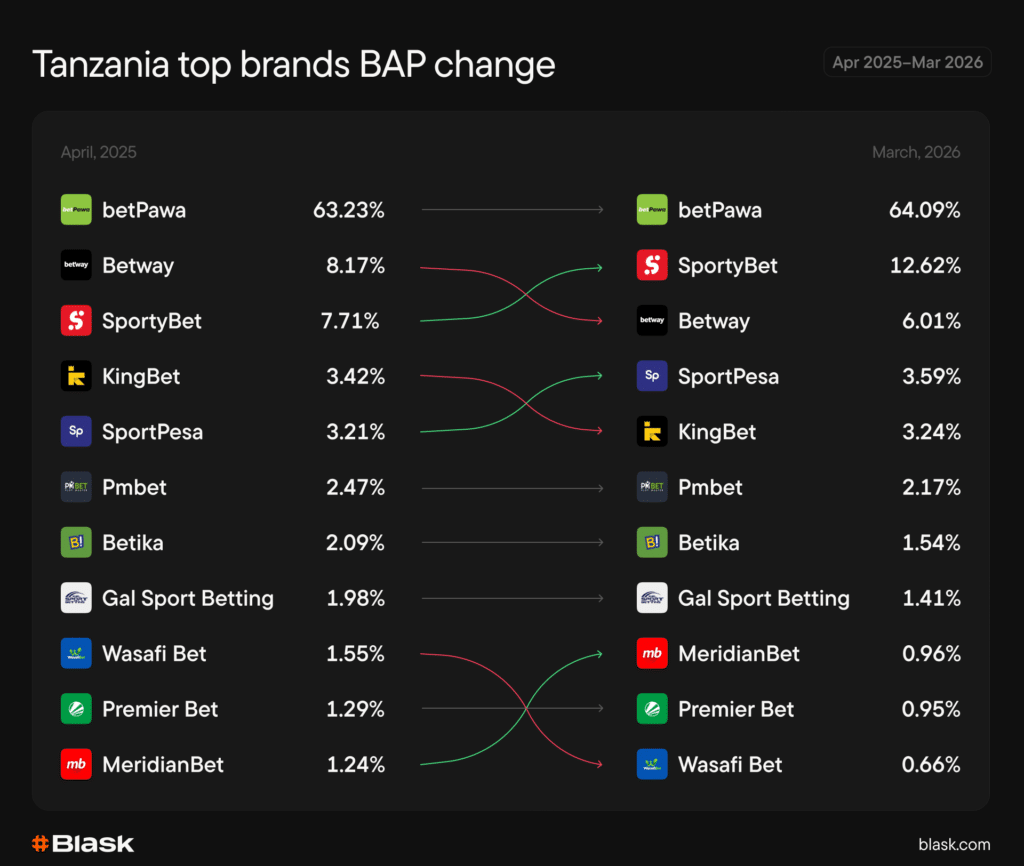Click betPawa's 64.09% March value
Viewport: 1024px width, 866px height.
click(x=924, y=211)
